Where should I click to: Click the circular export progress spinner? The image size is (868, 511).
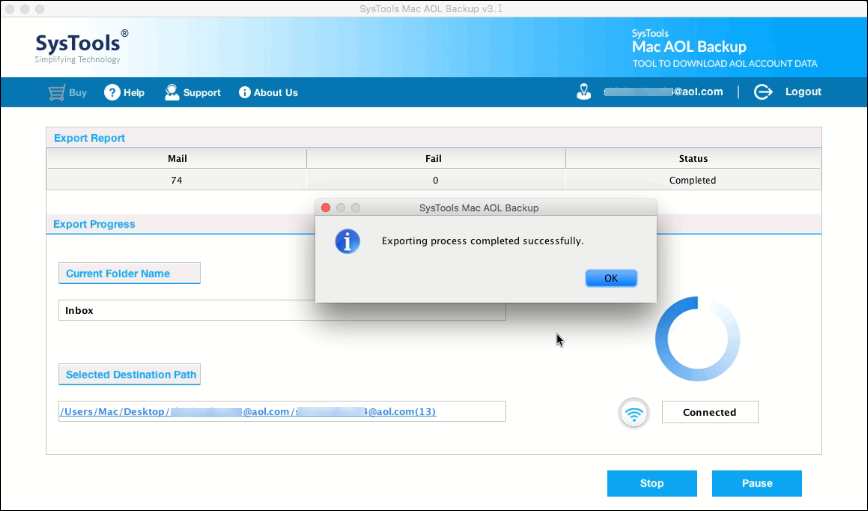coord(698,338)
